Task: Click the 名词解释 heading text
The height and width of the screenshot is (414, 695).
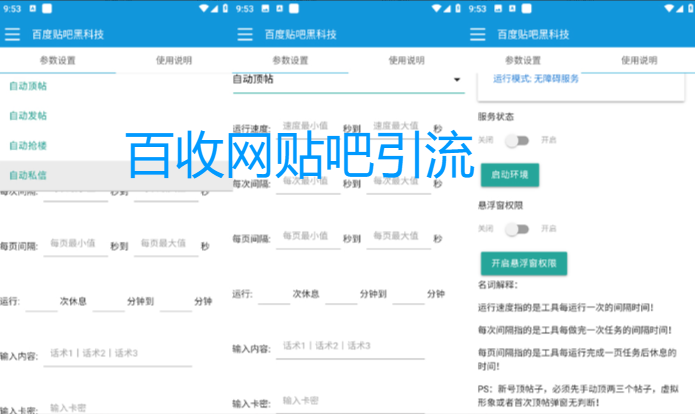Action: click(497, 285)
